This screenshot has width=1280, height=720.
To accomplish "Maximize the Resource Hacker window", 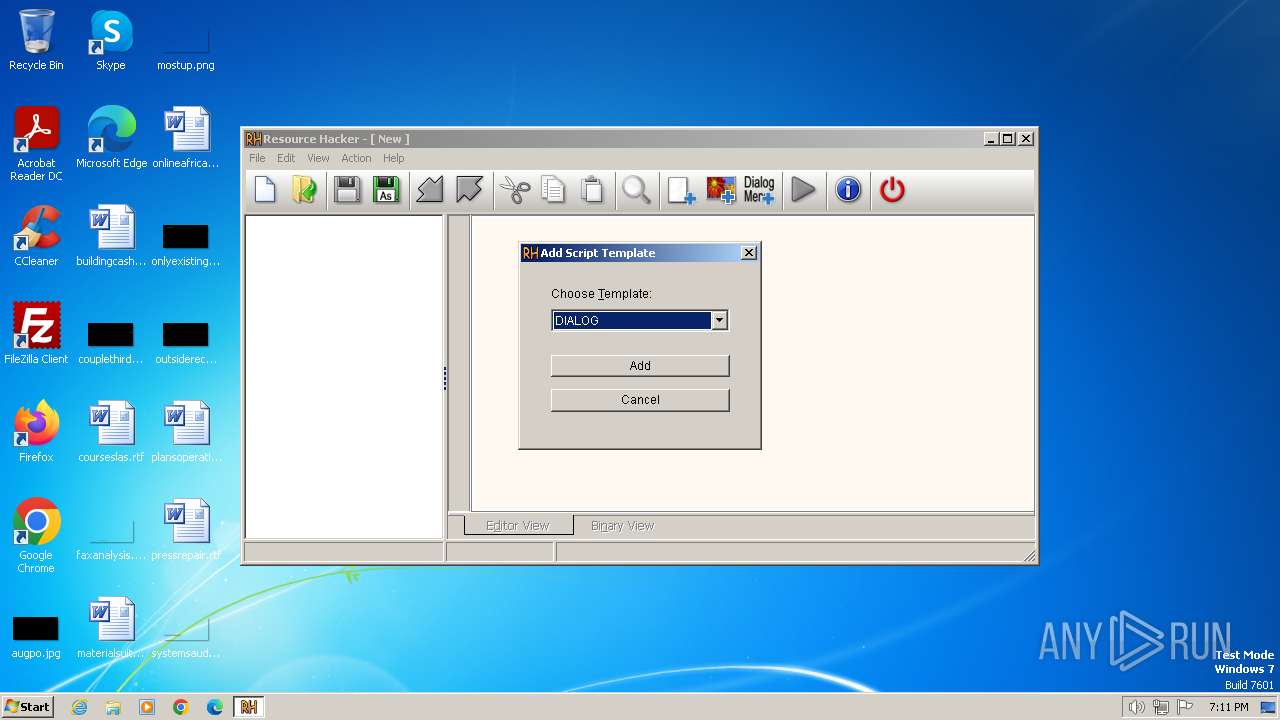I will point(1008,139).
